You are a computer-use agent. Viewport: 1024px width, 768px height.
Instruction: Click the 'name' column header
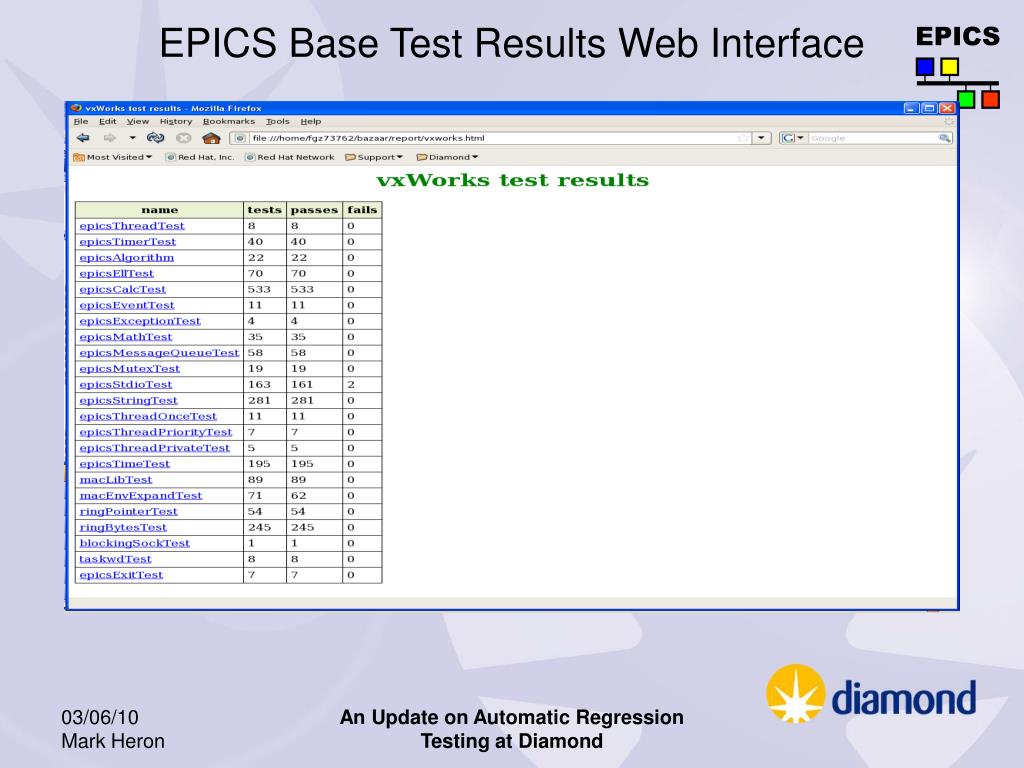pos(159,210)
